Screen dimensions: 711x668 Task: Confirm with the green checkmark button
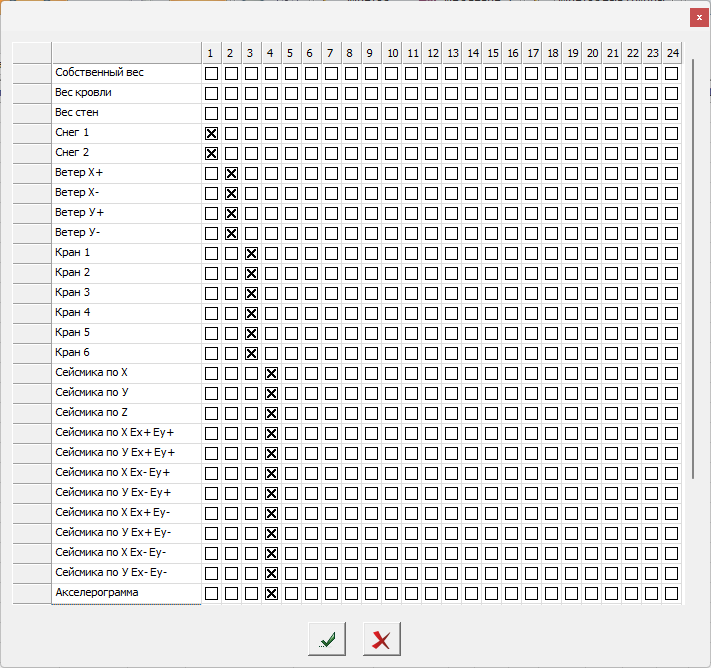click(327, 640)
